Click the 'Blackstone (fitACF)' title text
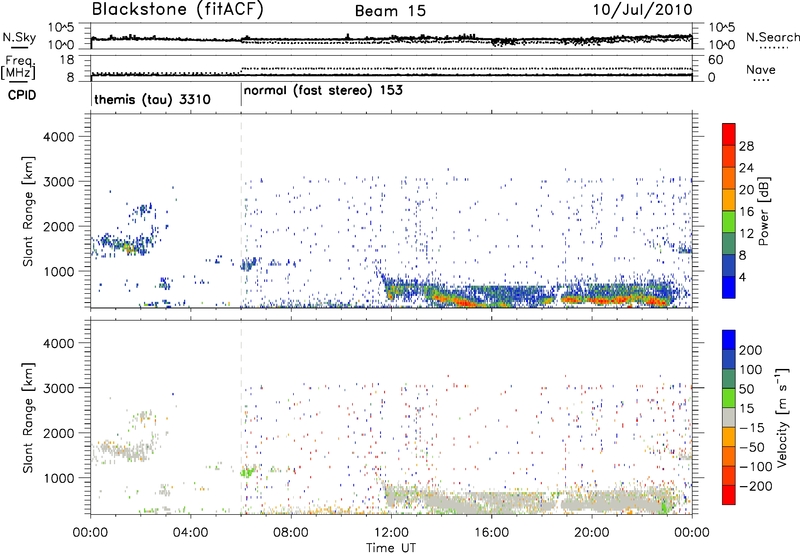The image size is (800, 554). point(178,9)
